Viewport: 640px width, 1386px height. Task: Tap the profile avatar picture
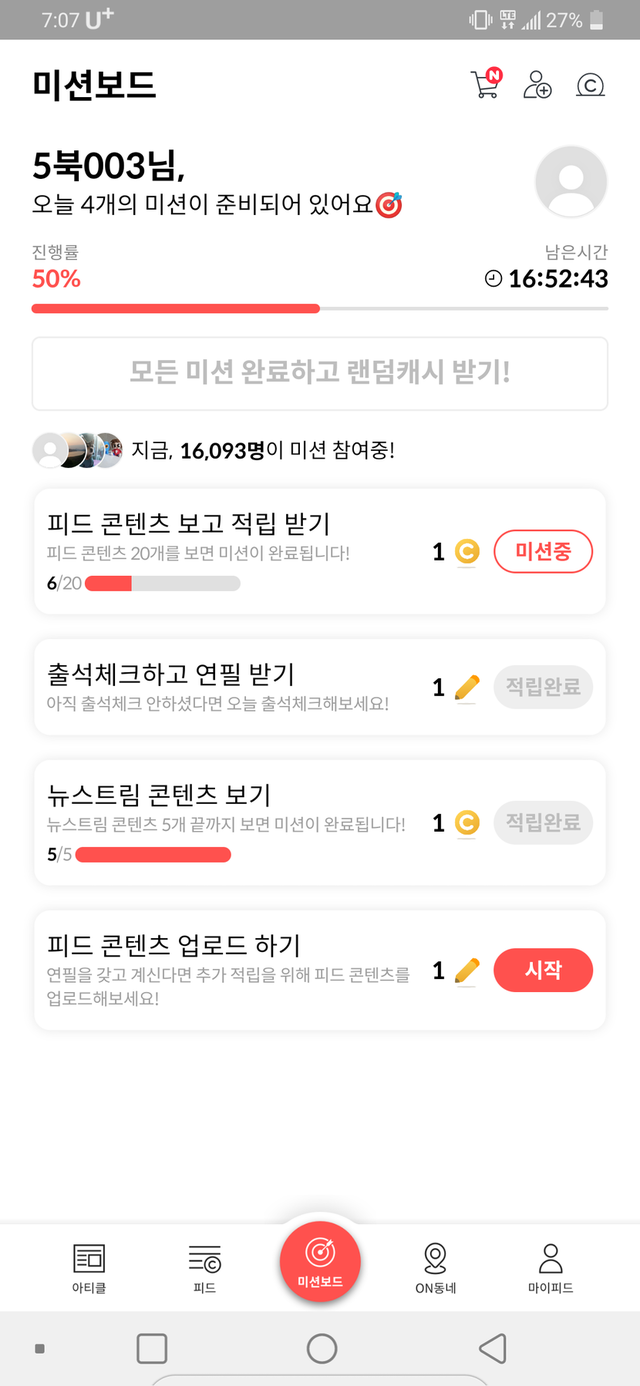coord(571,182)
